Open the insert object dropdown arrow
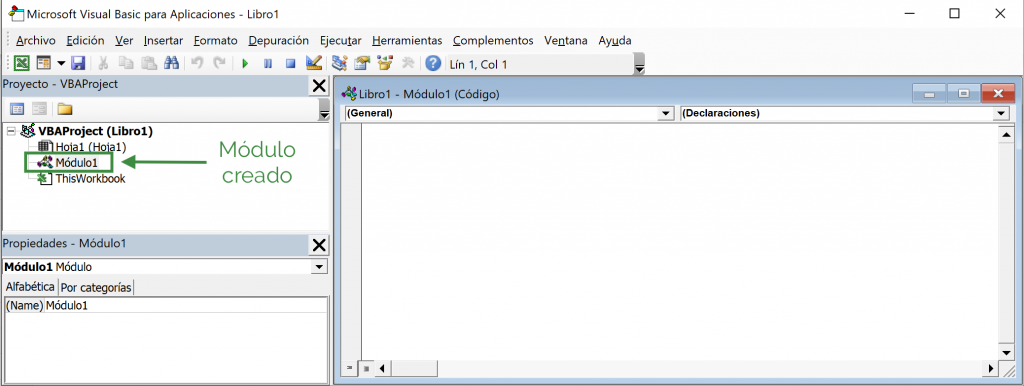Viewport: 1024px width, 386px height. tap(61, 63)
